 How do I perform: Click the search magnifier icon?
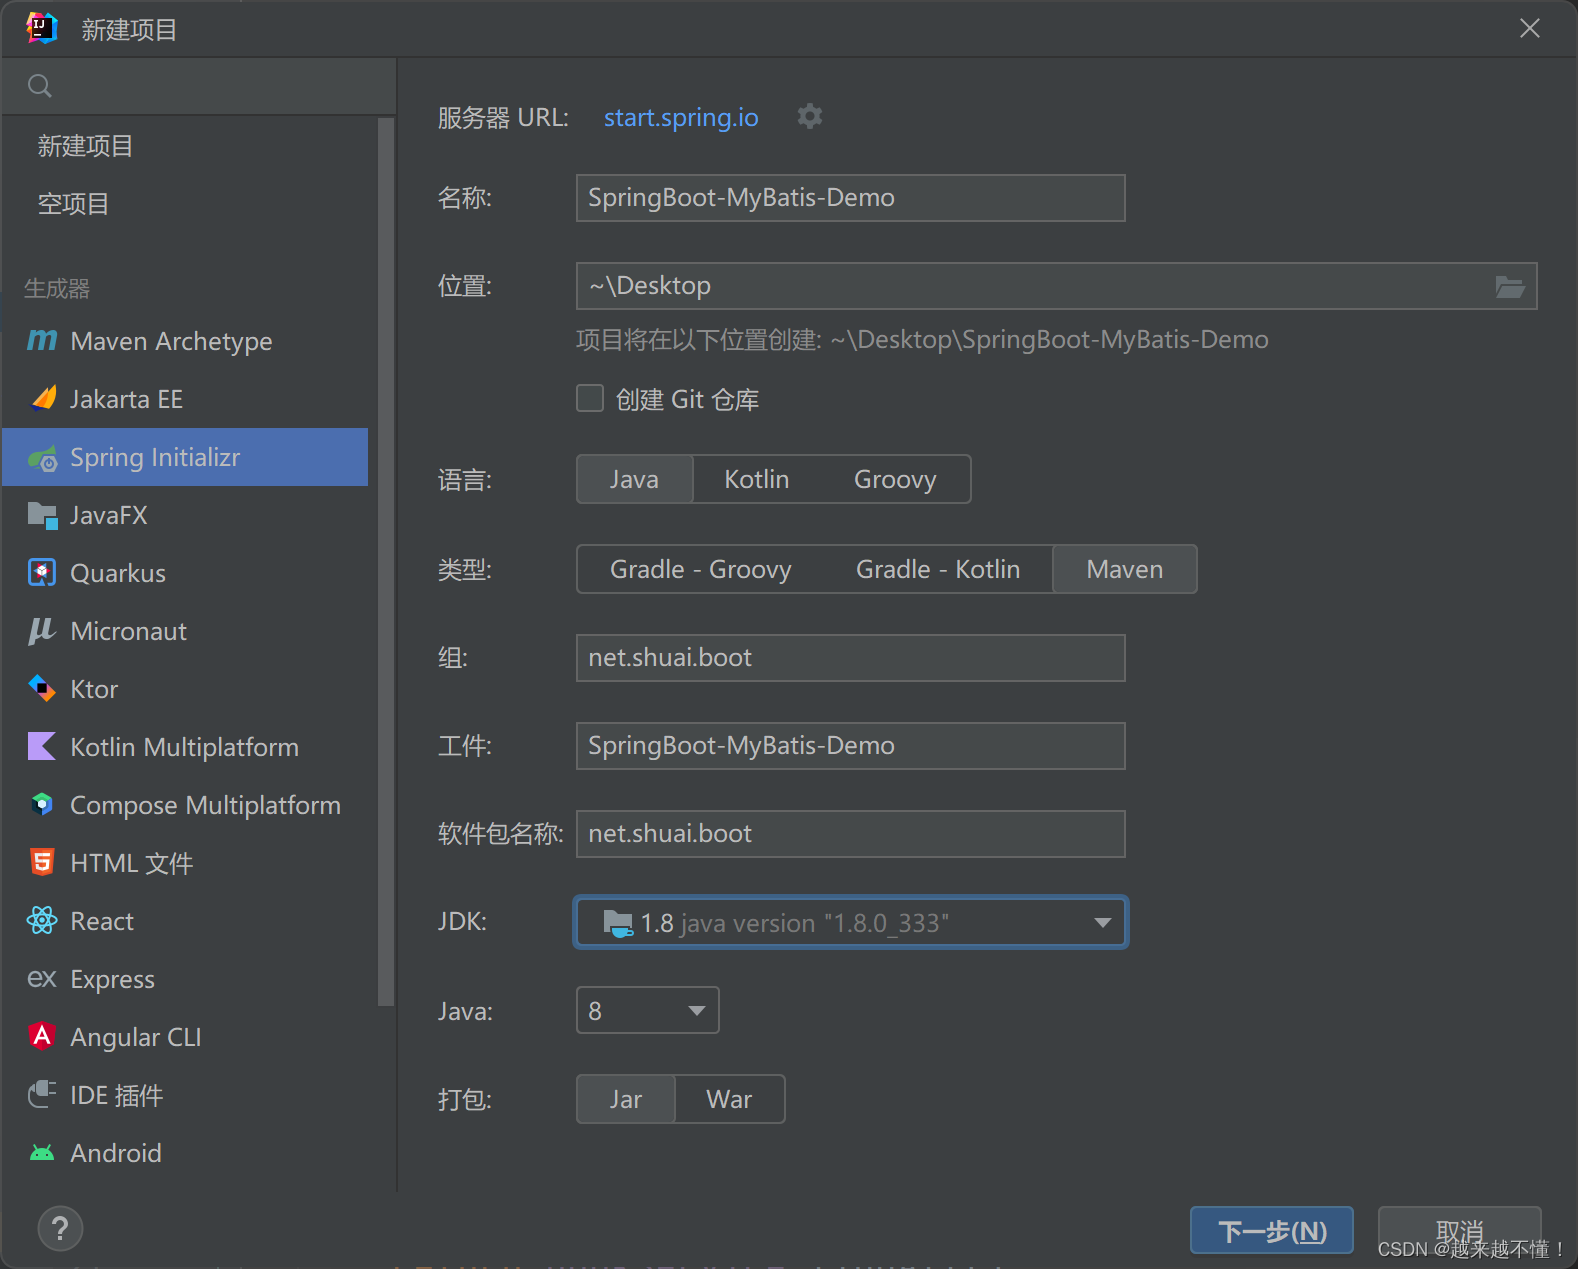(x=40, y=86)
